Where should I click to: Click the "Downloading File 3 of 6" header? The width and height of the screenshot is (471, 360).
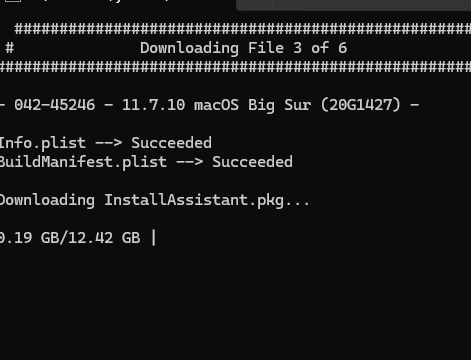pos(243,48)
